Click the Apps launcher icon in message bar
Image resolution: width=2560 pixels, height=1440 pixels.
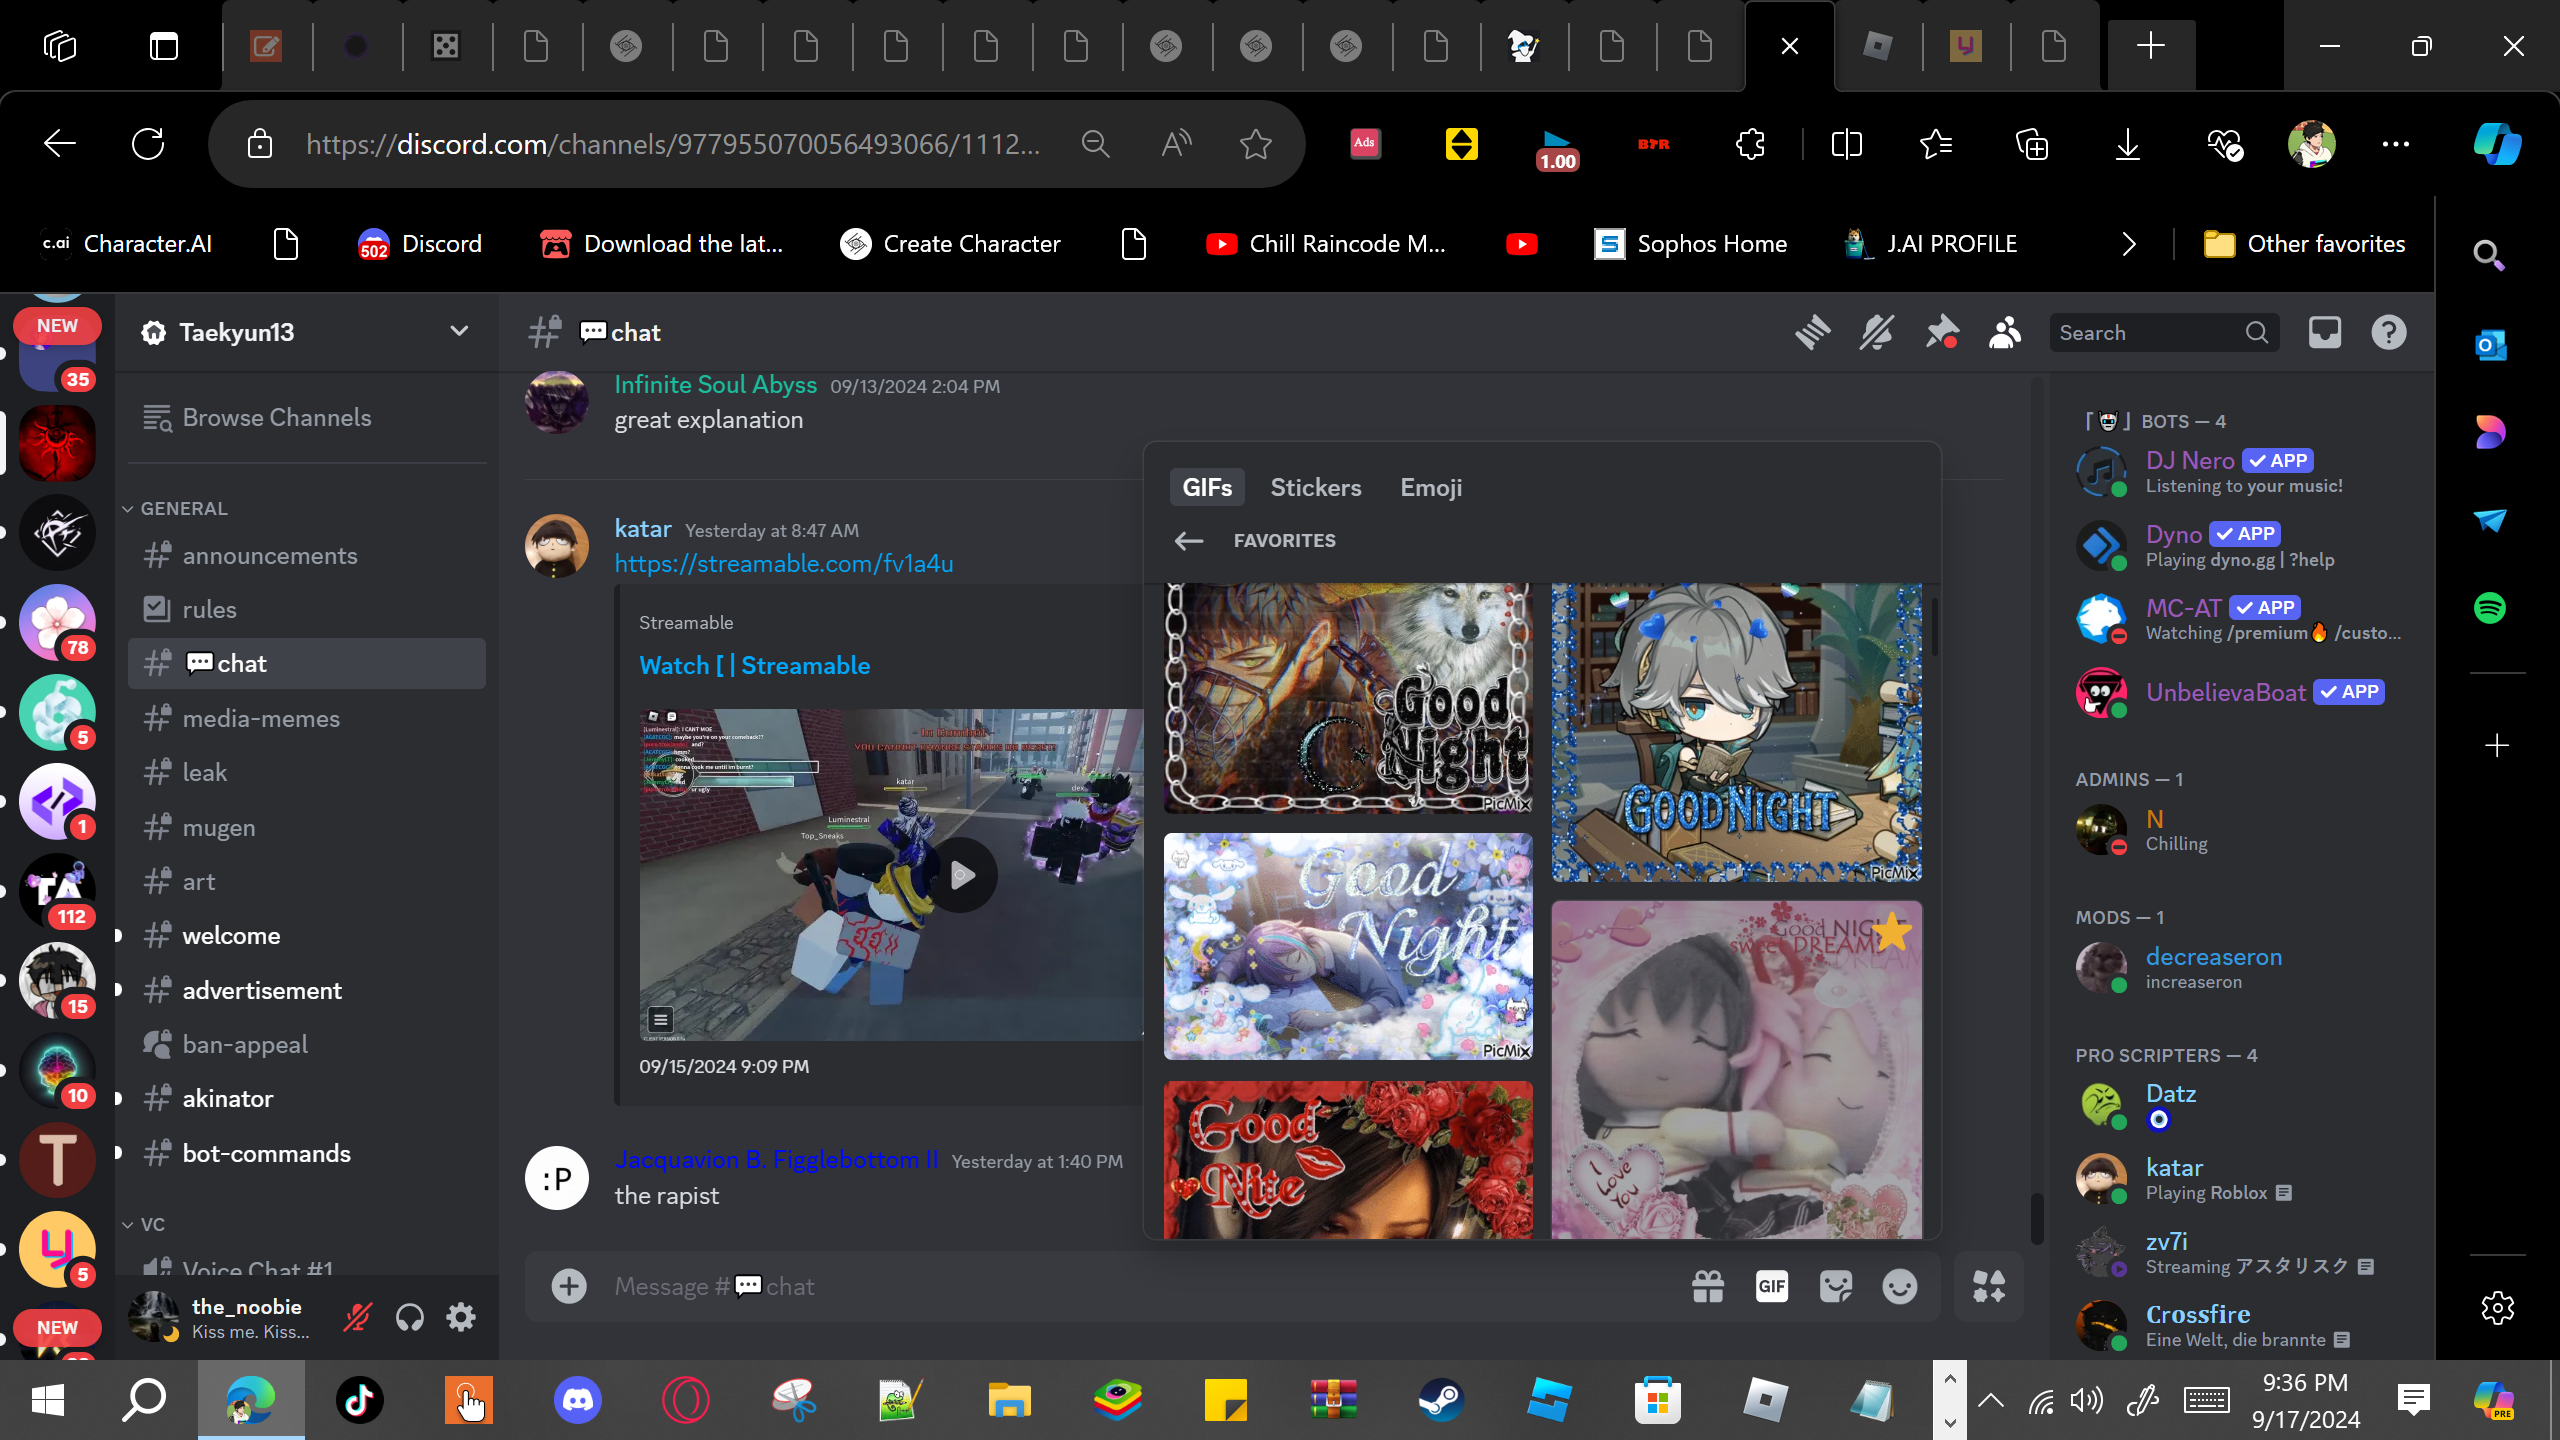tap(1988, 1286)
